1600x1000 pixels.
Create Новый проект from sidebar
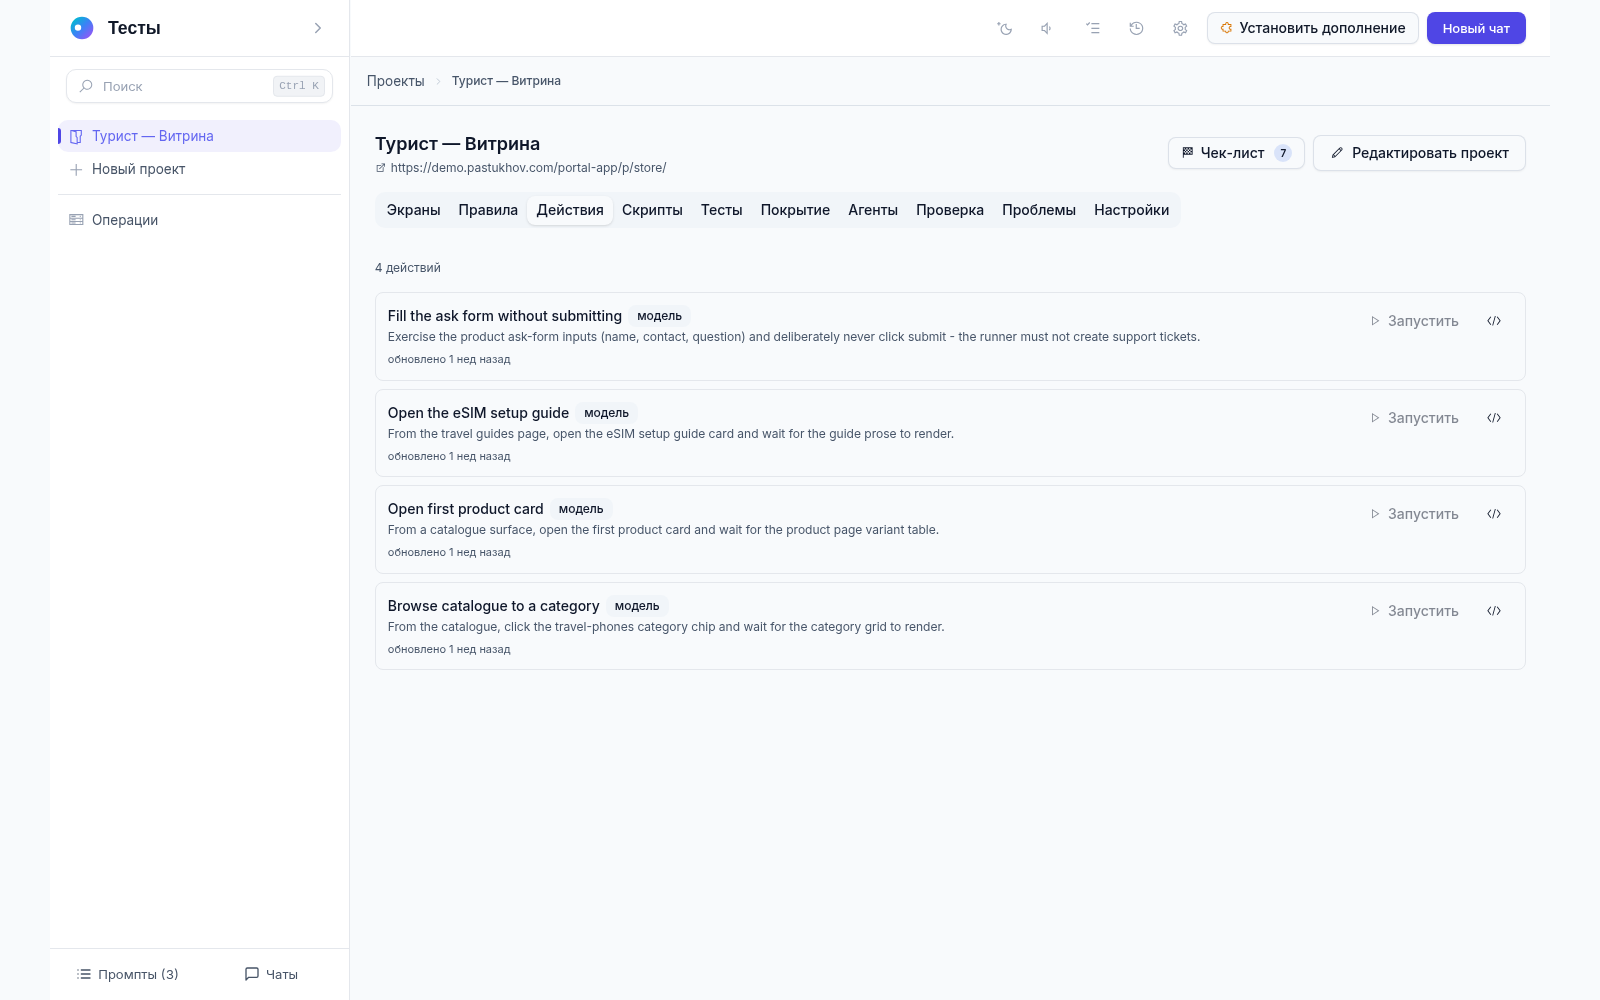coord(199,169)
